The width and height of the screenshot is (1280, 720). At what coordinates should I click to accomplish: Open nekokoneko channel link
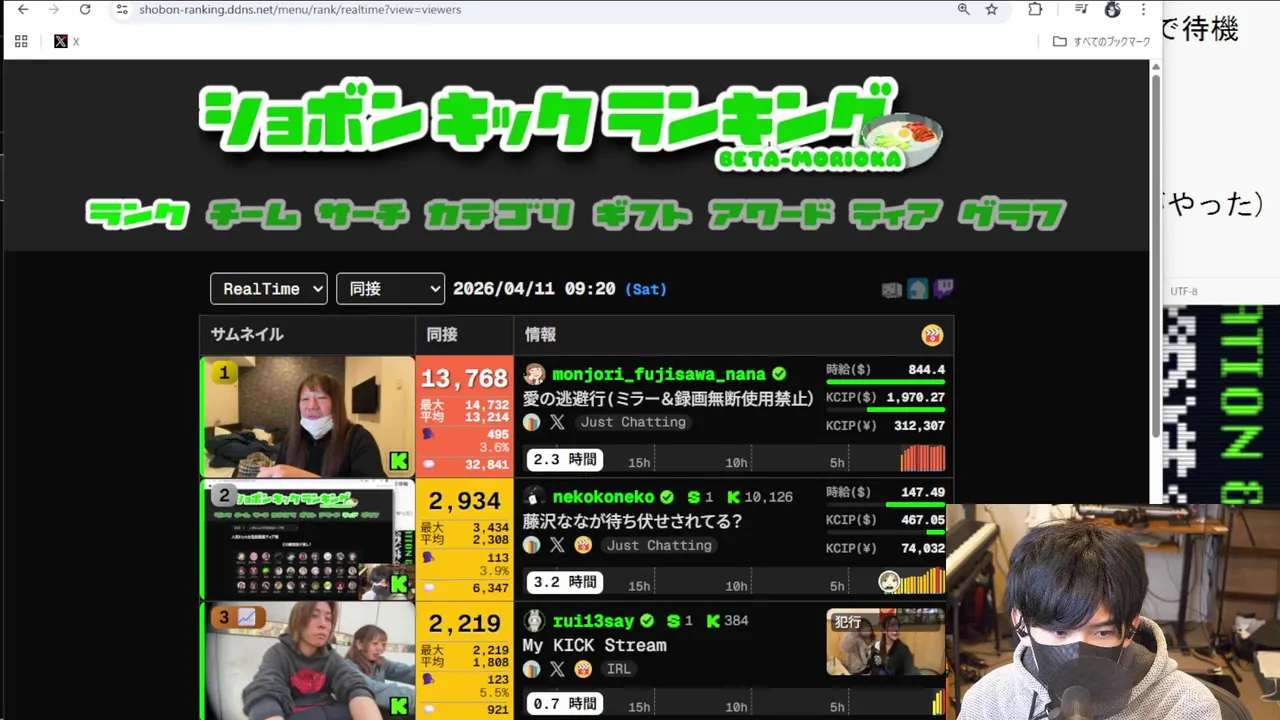(603, 497)
